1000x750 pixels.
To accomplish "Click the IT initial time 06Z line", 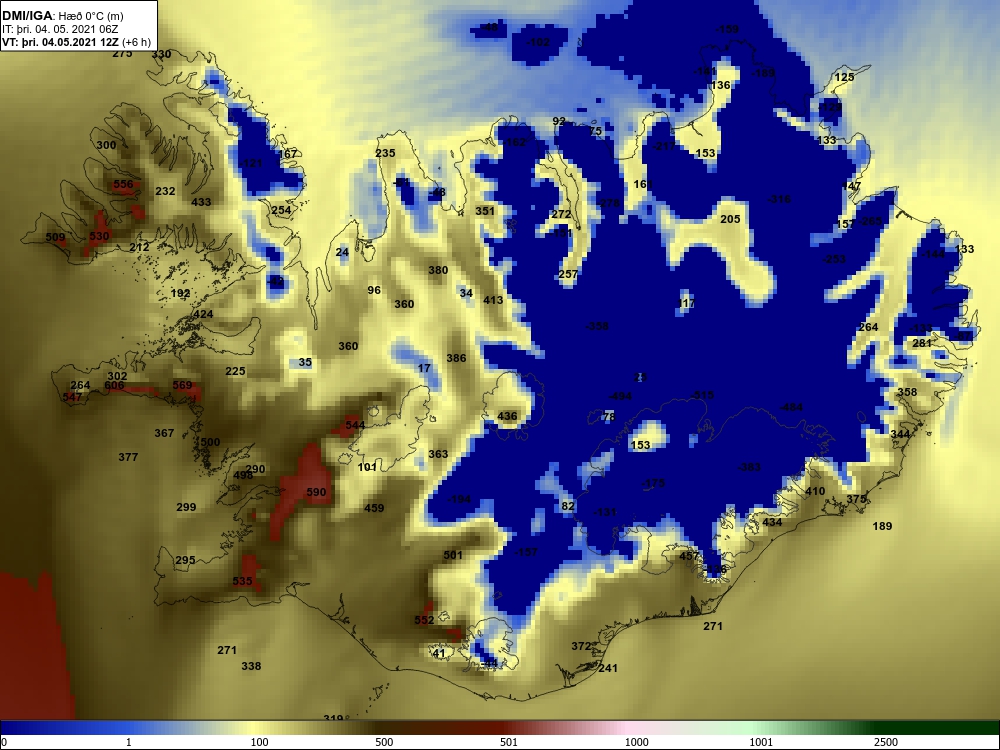I will (x=60, y=29).
